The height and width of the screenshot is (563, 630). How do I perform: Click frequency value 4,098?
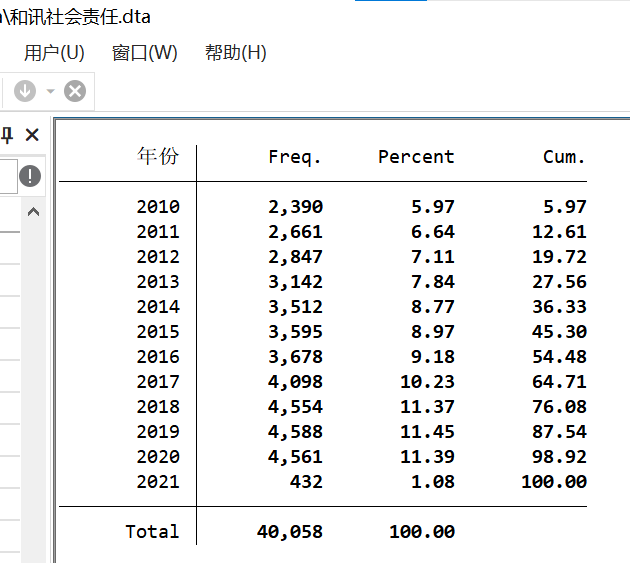[x=295, y=382]
